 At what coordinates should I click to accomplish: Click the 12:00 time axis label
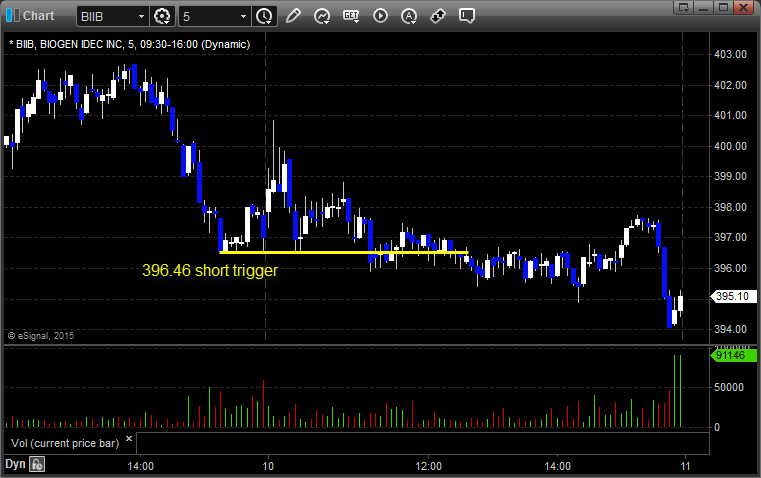[429, 466]
